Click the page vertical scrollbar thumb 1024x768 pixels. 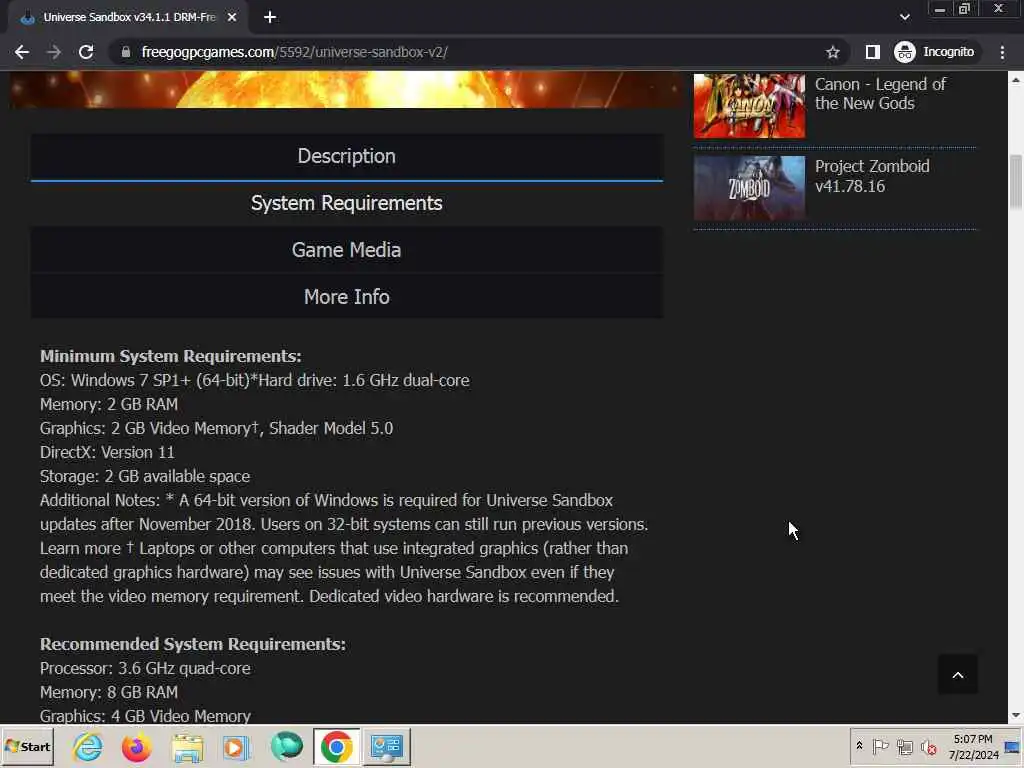(1016, 182)
